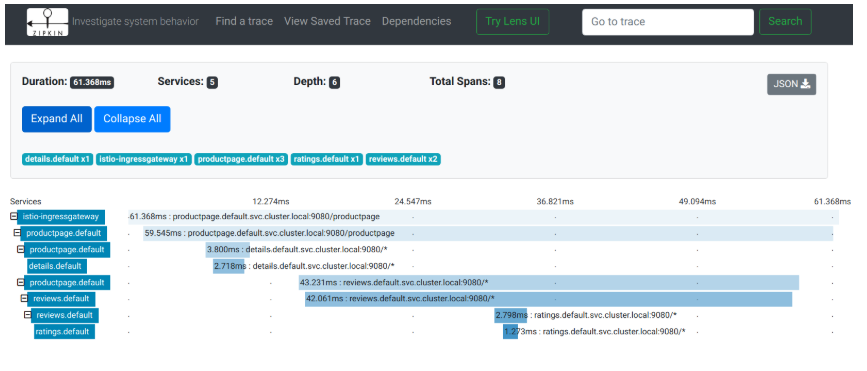The image size is (867, 371).
Task: Open the 2.798ms ratings span bar
Action: (x=511, y=315)
